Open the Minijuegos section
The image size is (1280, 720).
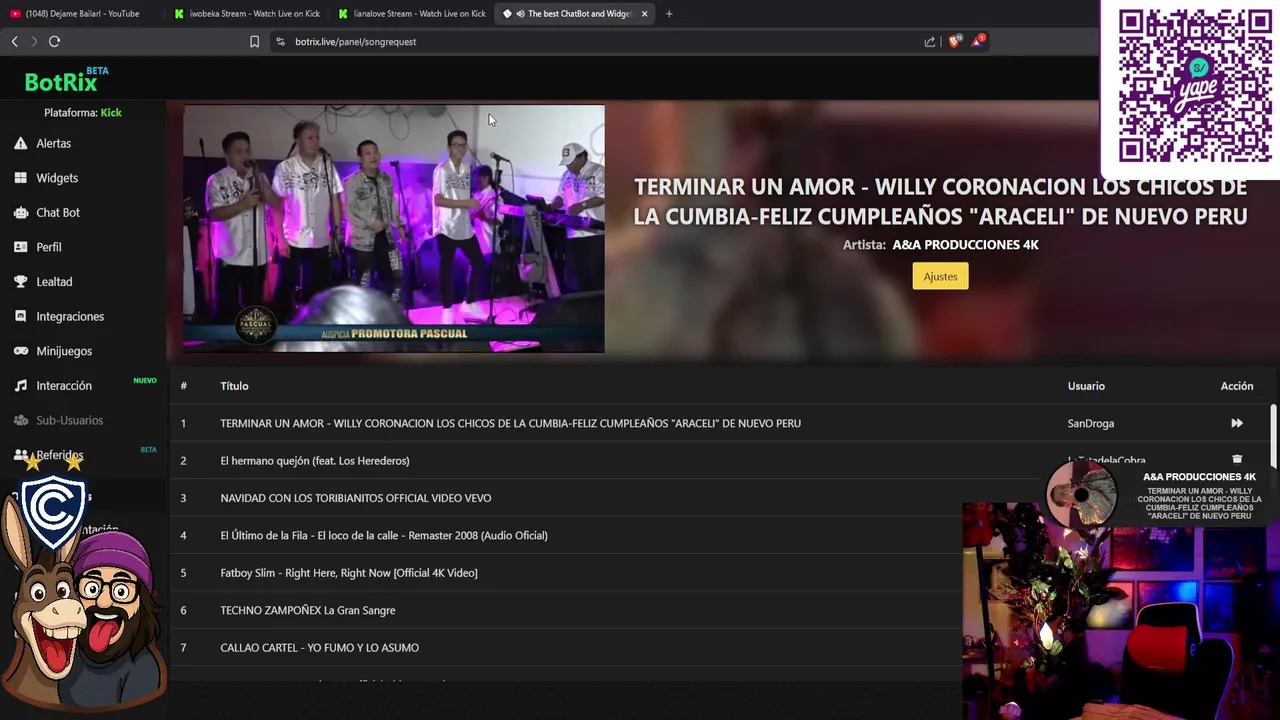pos(63,351)
